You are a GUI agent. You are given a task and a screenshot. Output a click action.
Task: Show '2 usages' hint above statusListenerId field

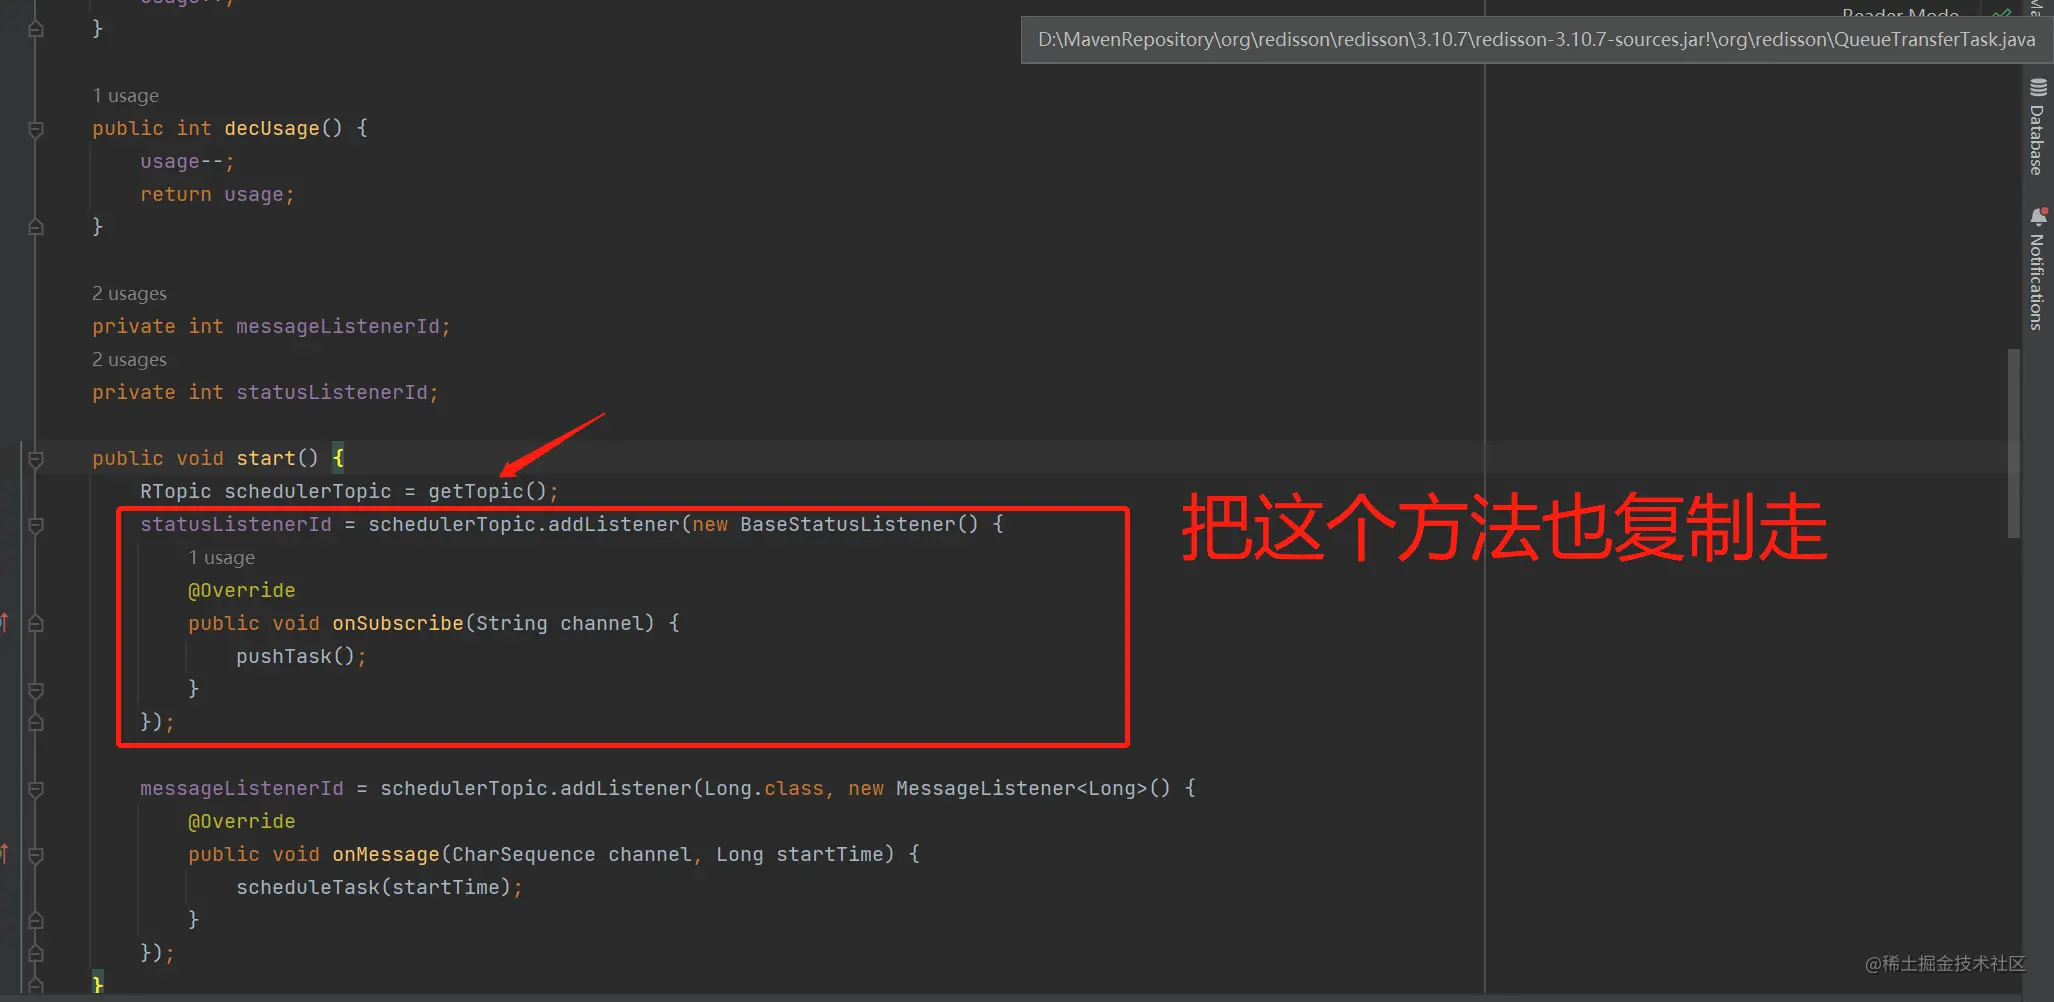point(130,360)
